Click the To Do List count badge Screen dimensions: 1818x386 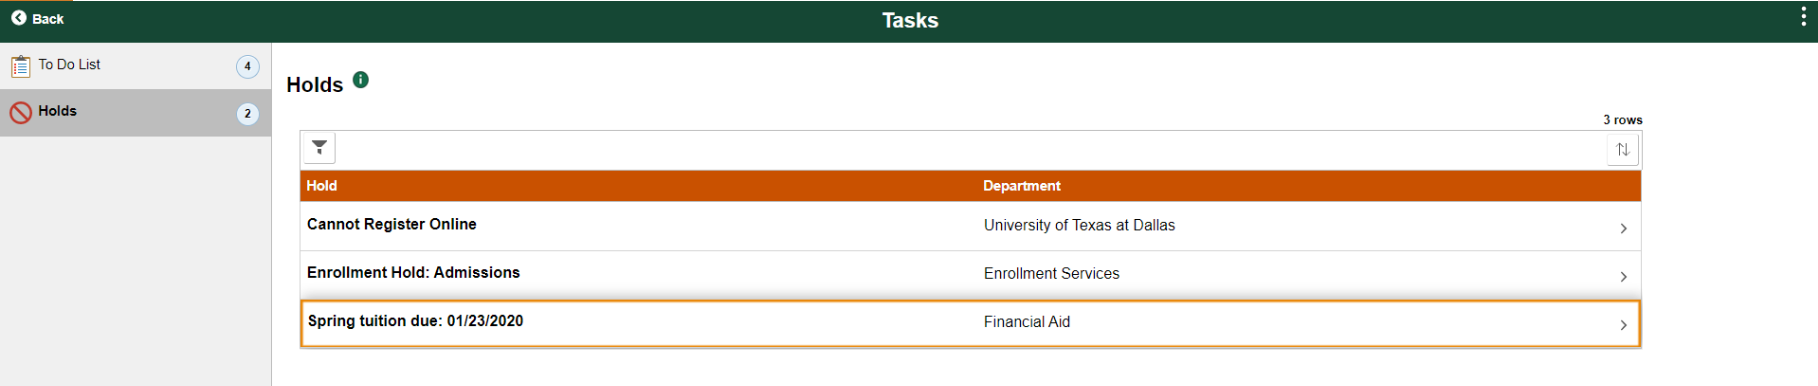coord(248,66)
